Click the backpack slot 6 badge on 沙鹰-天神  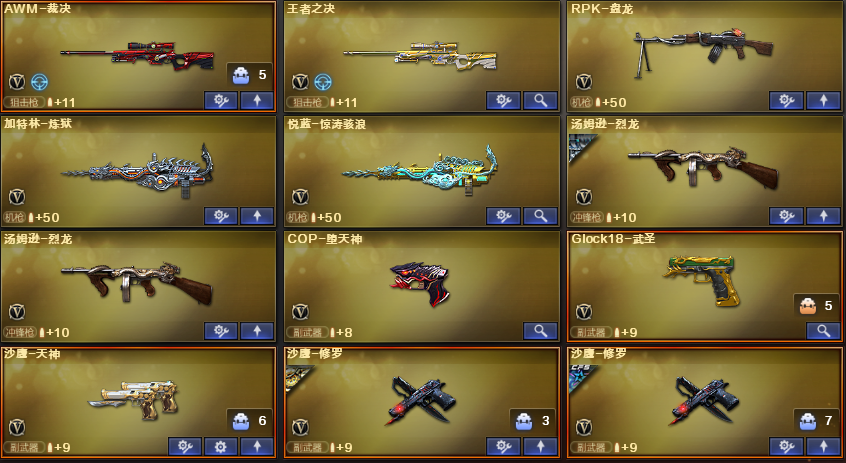(250, 420)
